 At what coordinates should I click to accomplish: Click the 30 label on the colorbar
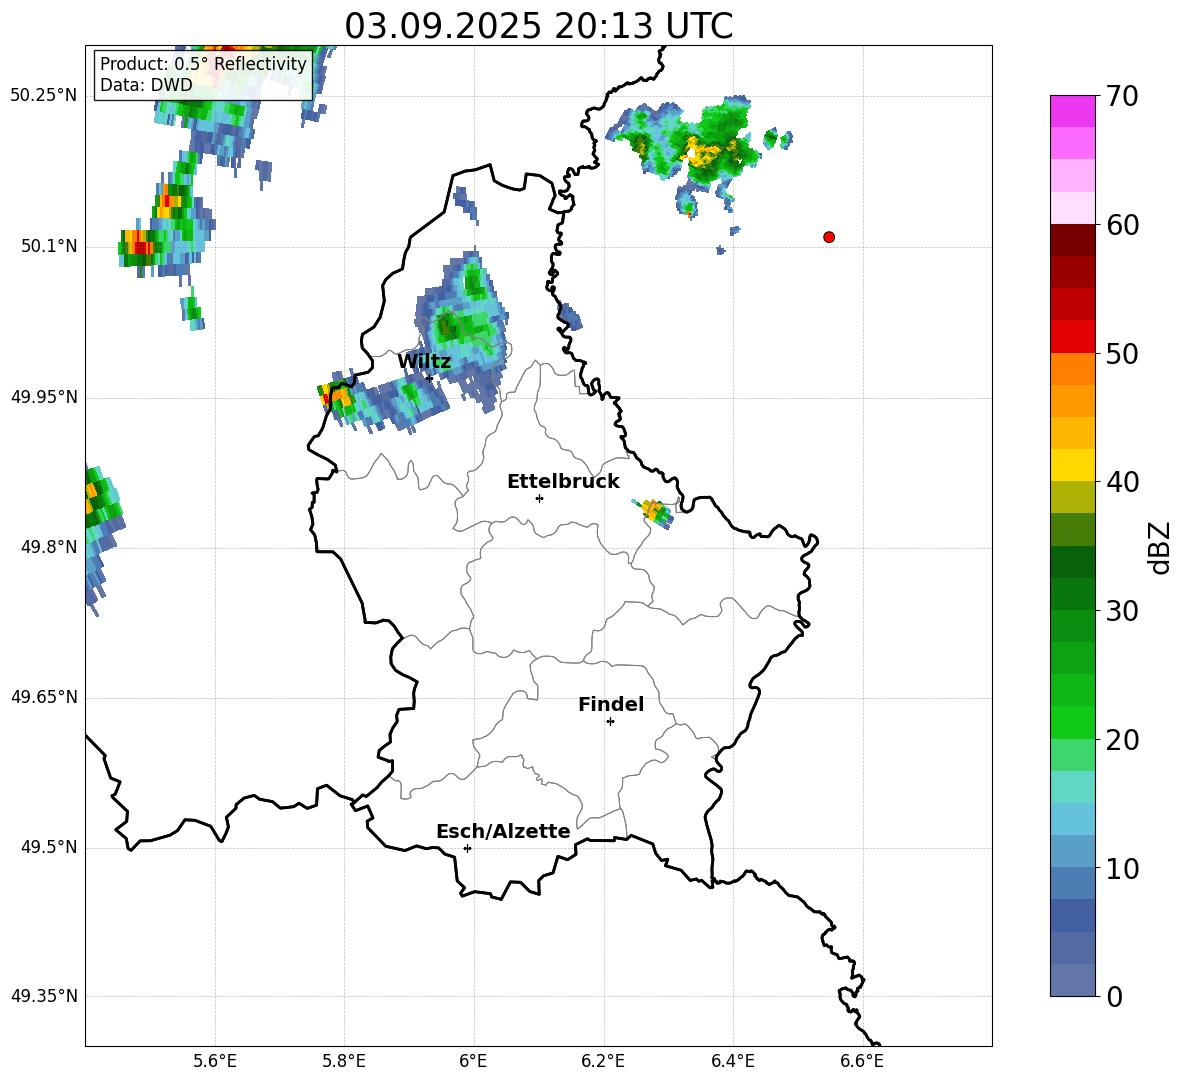point(1122,611)
